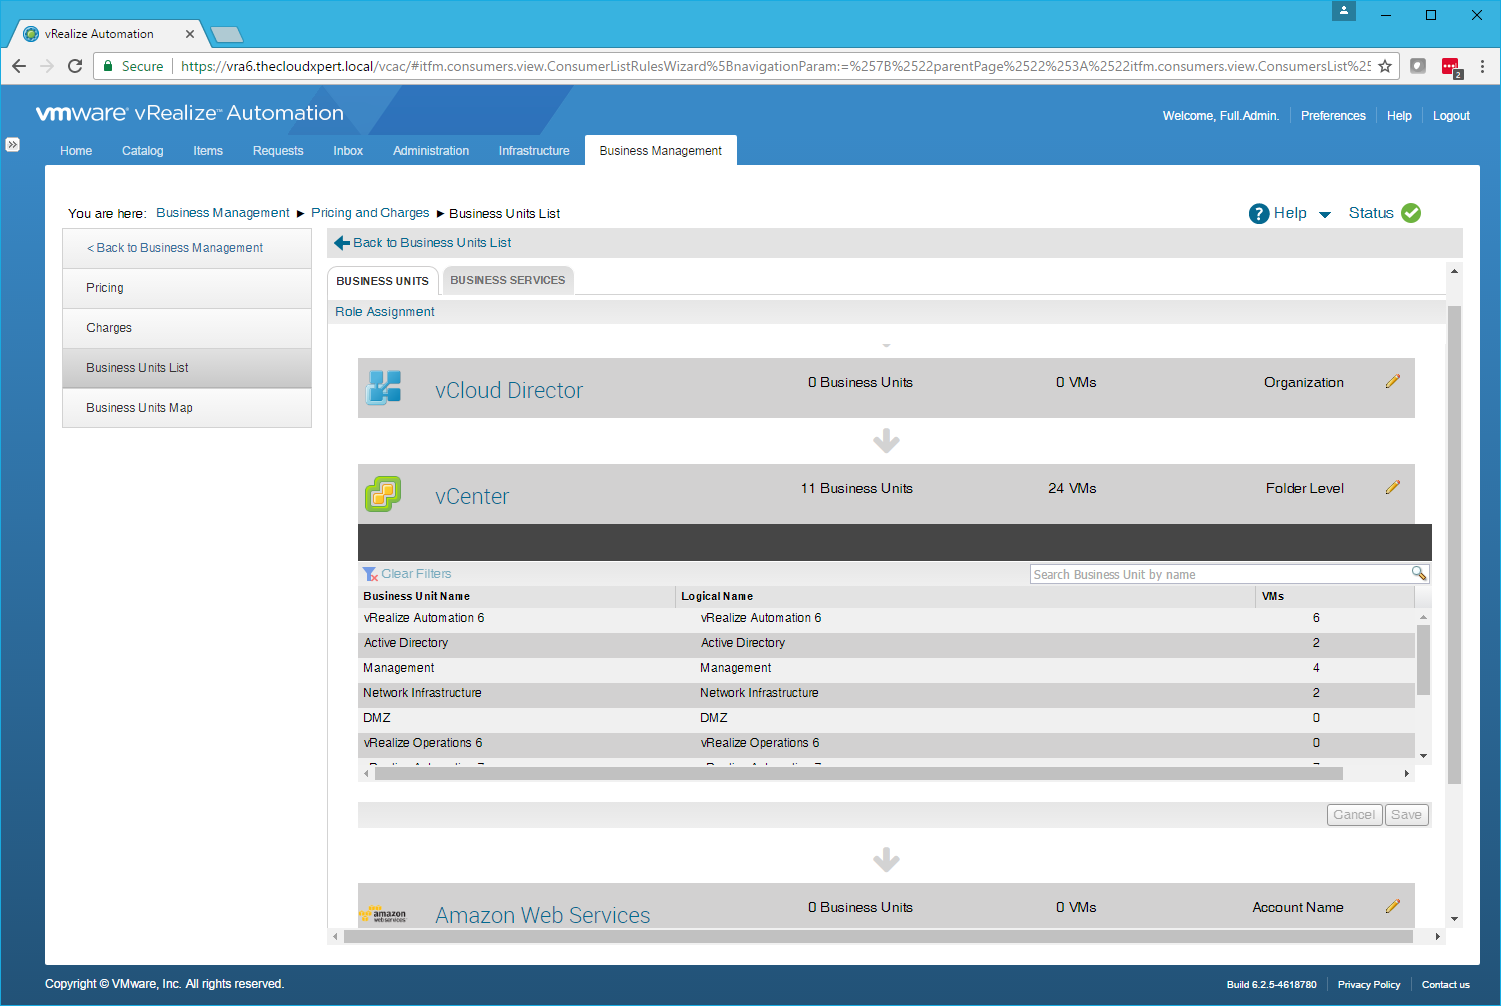Viewport: 1501px width, 1006px height.
Task: Bookmark this page with the star icon
Action: click(x=1385, y=66)
